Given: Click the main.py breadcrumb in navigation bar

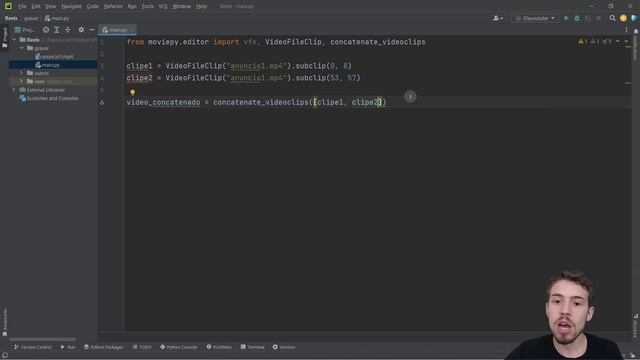Looking at the screenshot, I should tap(57, 18).
